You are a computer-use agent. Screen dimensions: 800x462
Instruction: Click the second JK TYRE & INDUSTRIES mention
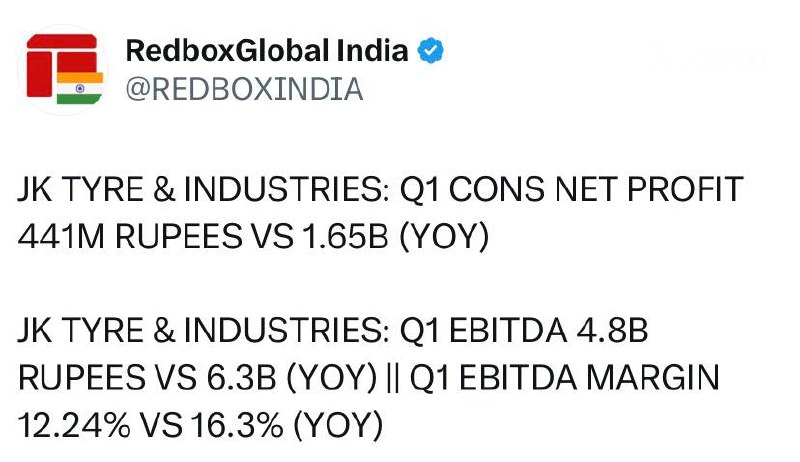pos(203,330)
